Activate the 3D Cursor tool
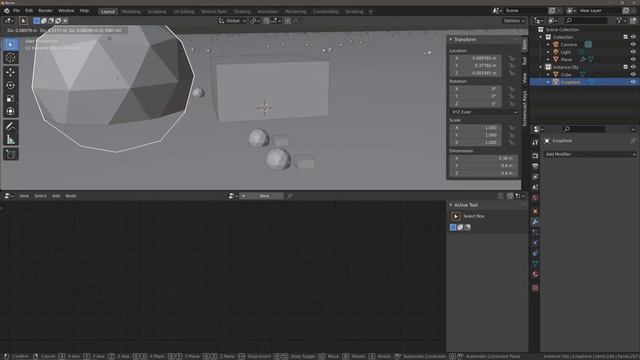 pyautogui.click(x=11, y=58)
